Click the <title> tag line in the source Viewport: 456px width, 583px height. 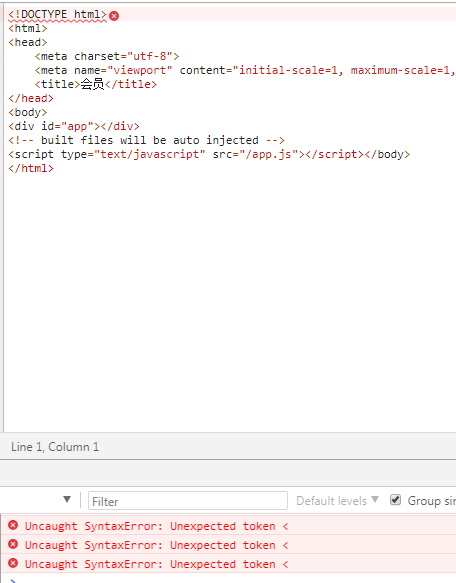(96, 84)
